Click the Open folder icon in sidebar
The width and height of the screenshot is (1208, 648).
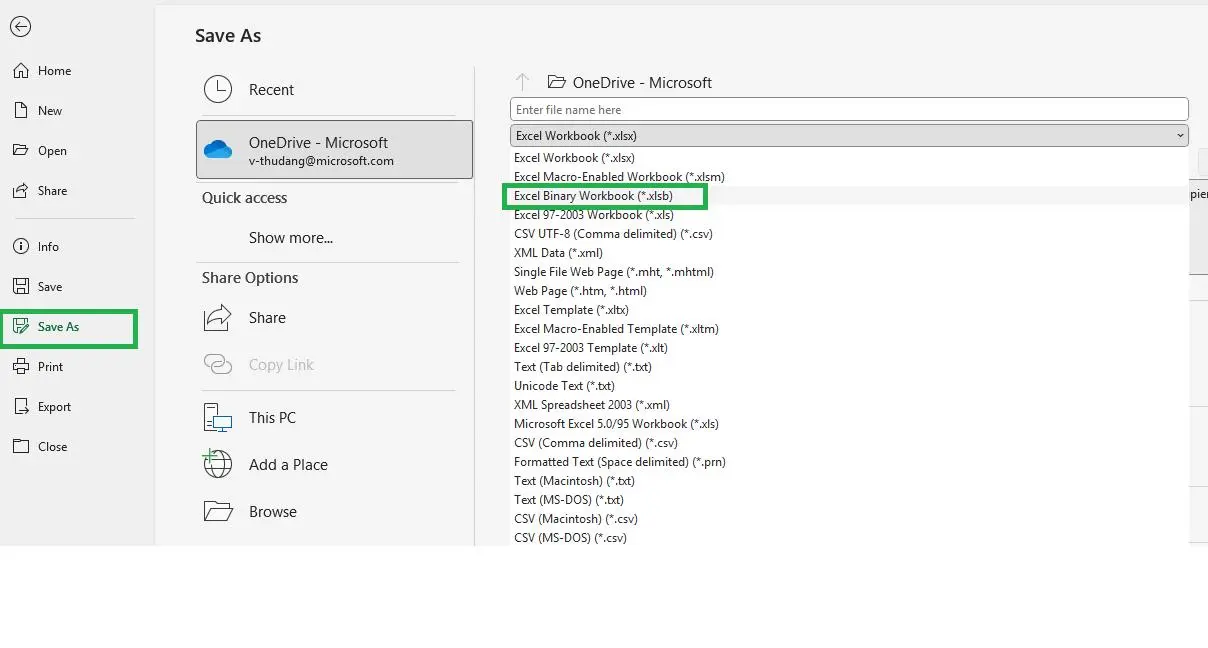pyautogui.click(x=20, y=151)
